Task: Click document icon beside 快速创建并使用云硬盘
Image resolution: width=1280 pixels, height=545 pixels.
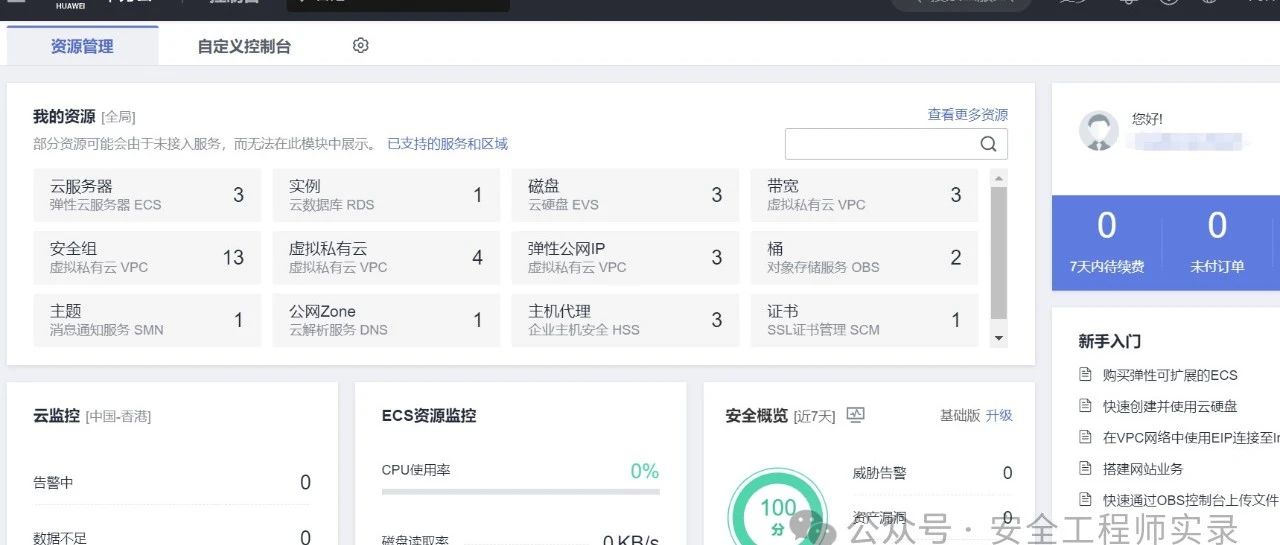Action: (1085, 406)
